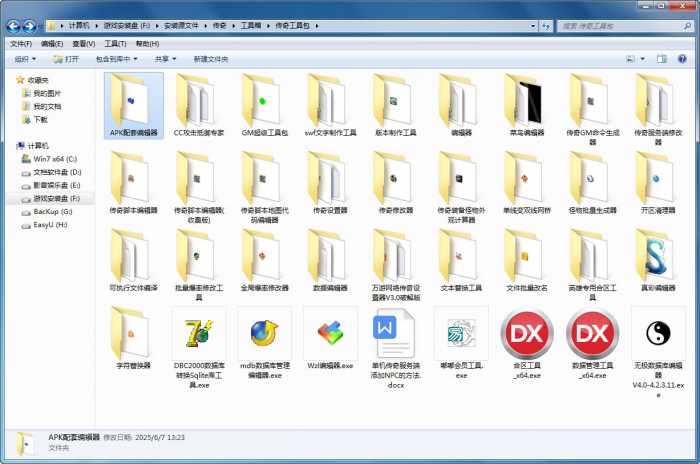This screenshot has height=464, width=700.
Task: Expand breadcrumb arrow after 计算机
Action: [96, 26]
